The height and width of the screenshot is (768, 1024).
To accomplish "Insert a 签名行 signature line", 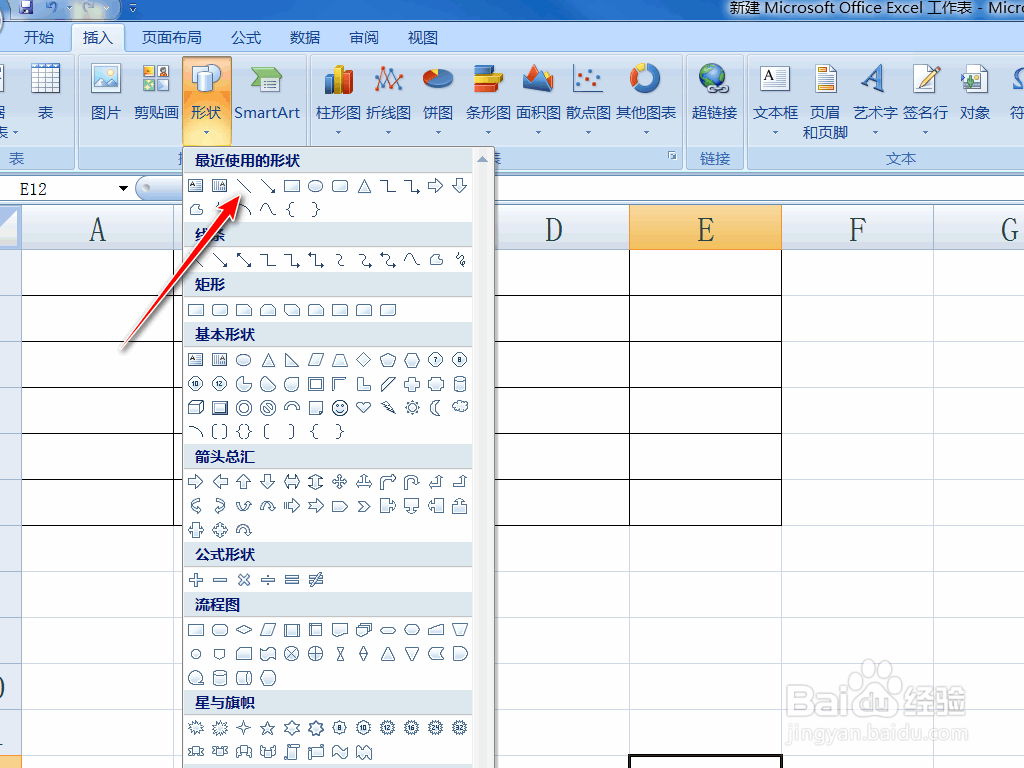I will pos(925,98).
